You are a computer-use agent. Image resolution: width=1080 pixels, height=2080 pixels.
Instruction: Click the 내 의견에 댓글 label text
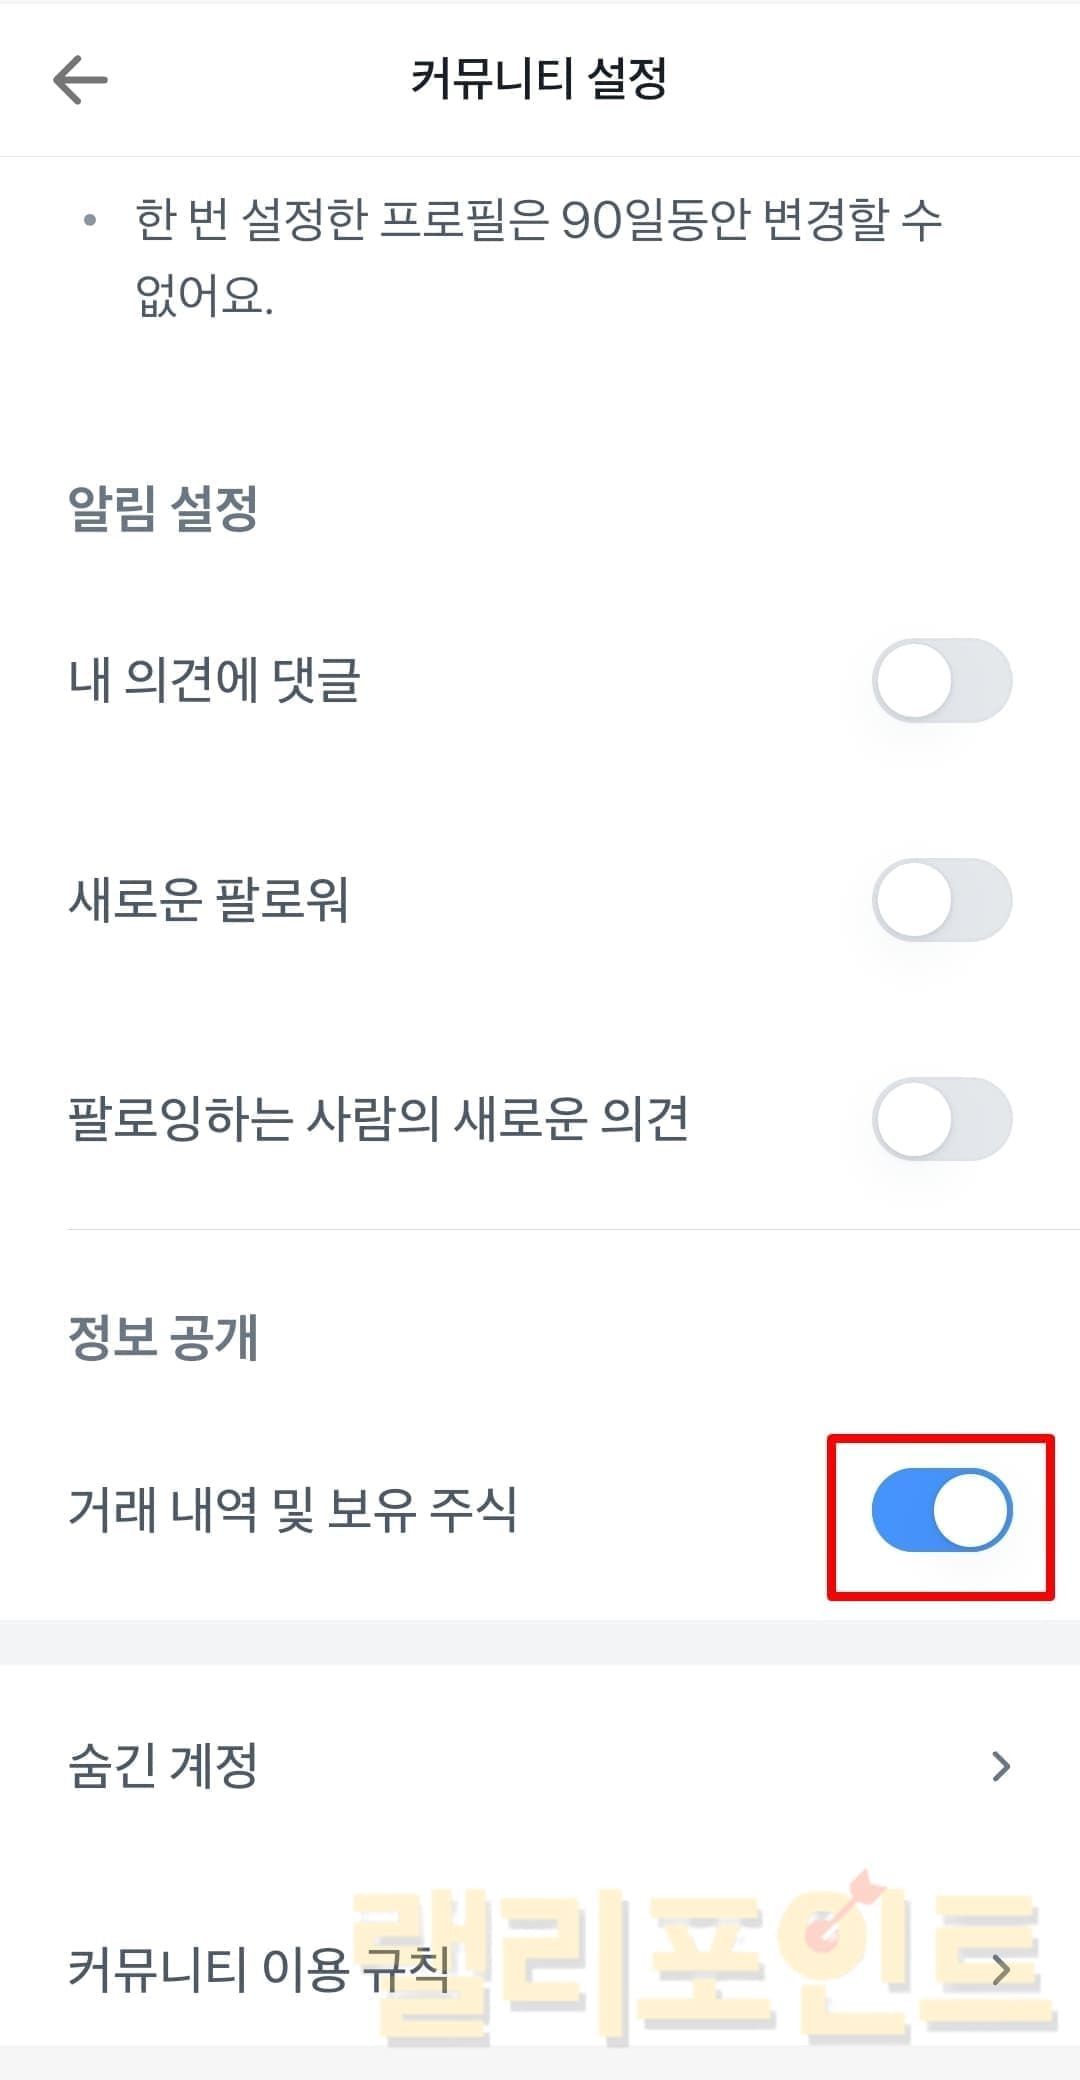point(214,681)
